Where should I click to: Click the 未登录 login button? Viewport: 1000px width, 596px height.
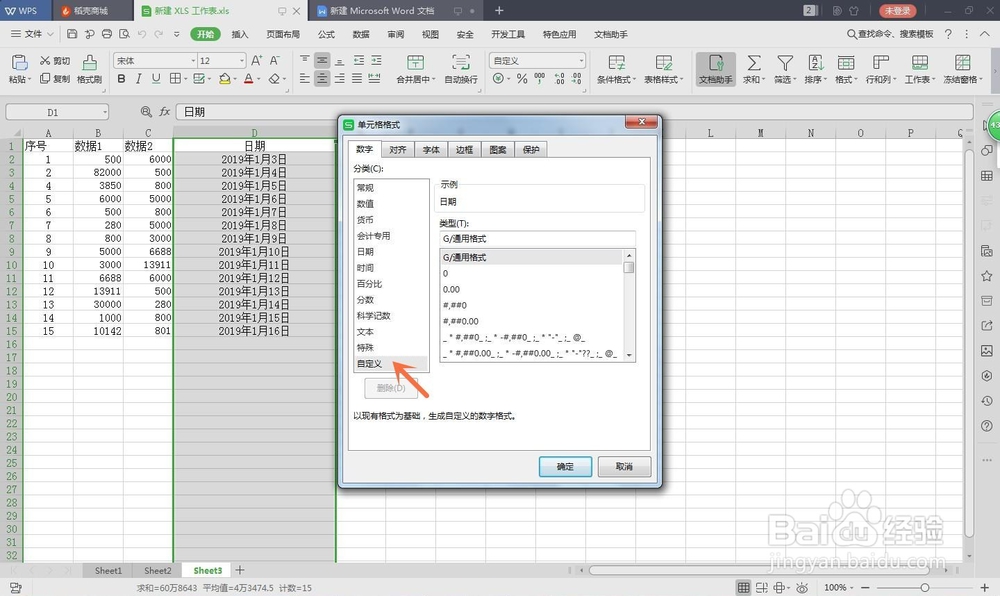click(897, 11)
